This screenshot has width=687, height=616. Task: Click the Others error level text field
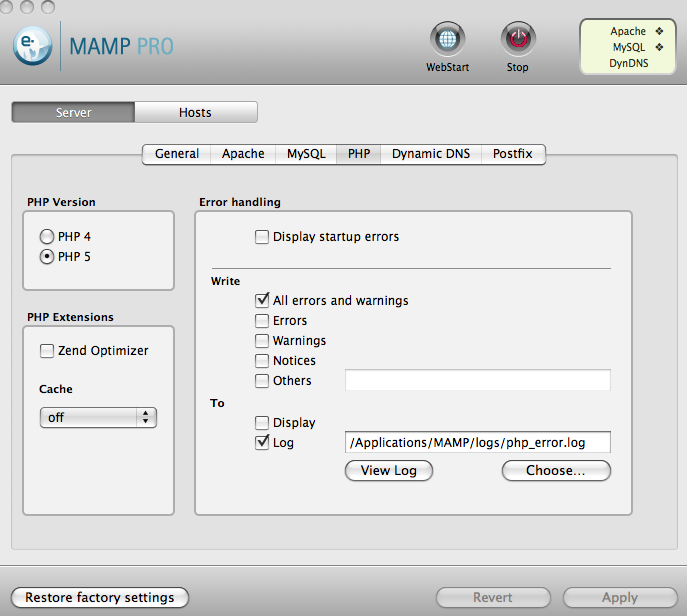pyautogui.click(x=478, y=380)
